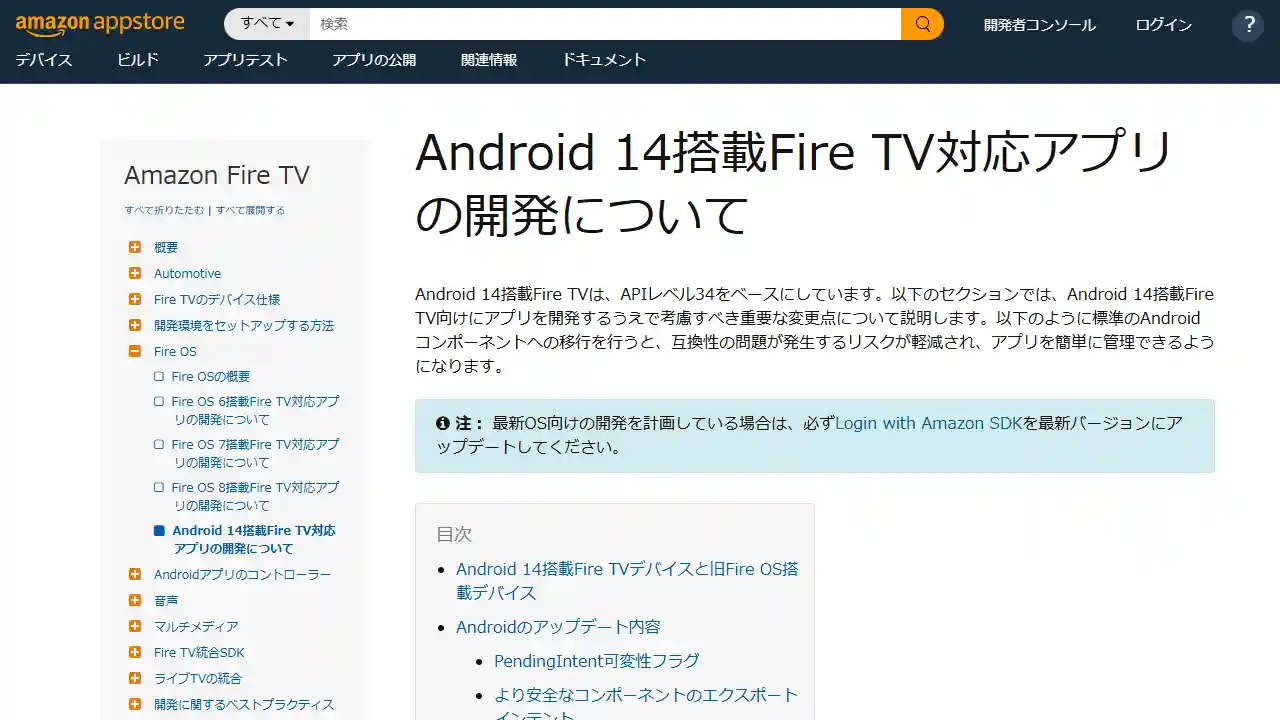Click すべて展開する in sidebar
The height and width of the screenshot is (720, 1280).
[x=250, y=211]
